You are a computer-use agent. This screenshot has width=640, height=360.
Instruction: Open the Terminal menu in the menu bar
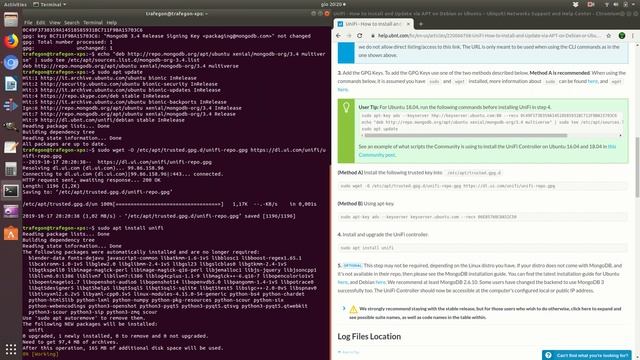(x=93, y=22)
